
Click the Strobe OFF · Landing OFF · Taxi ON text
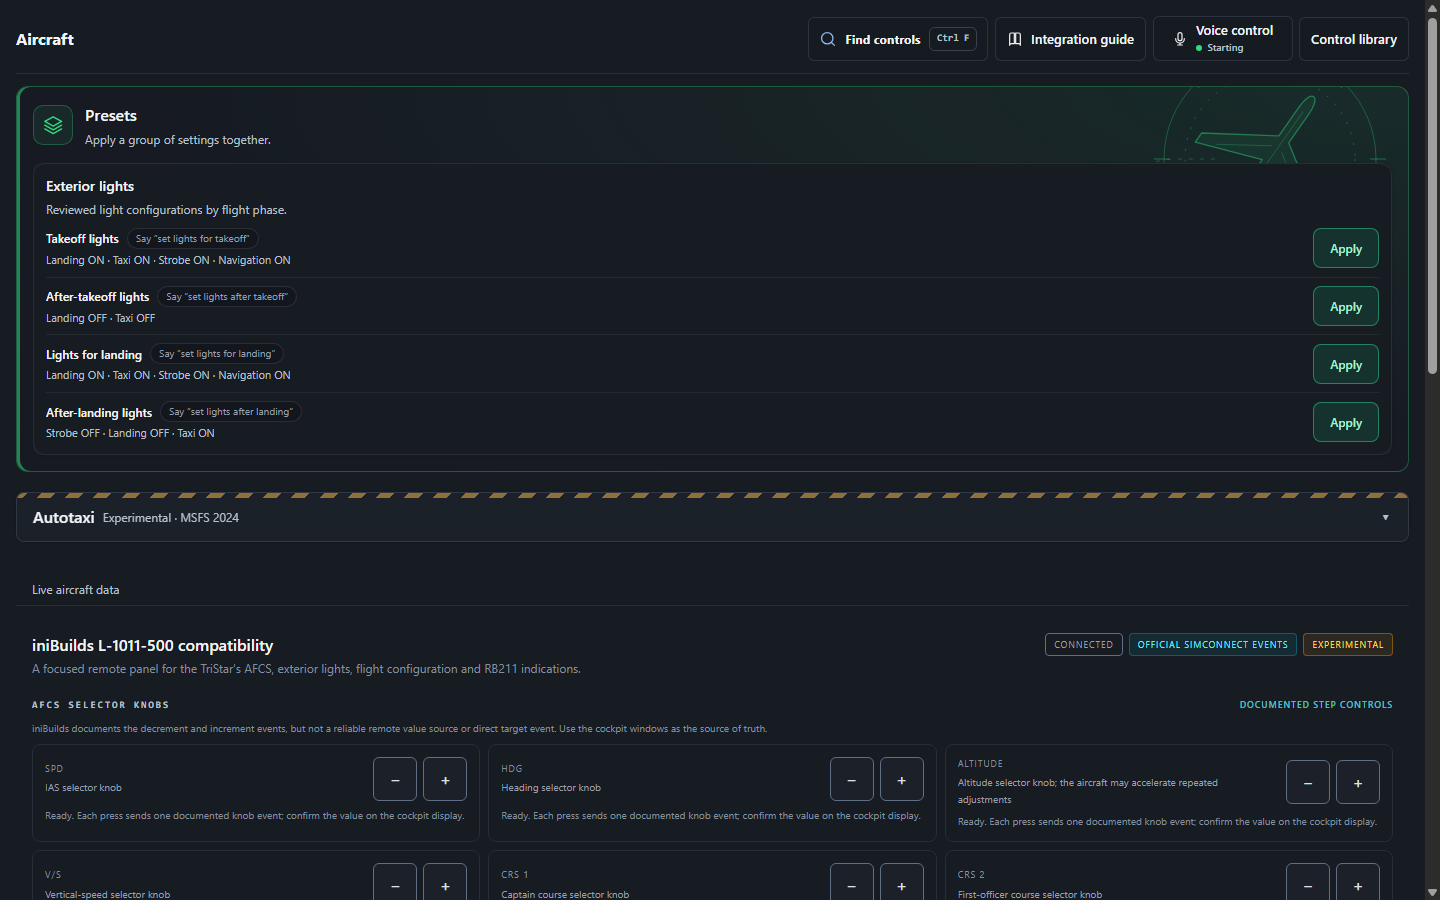click(130, 433)
